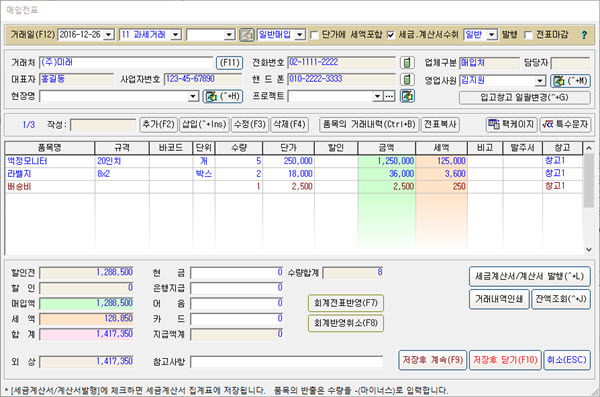Image resolution: width=600 pixels, height=397 pixels.
Task: Click the 회계반영취소(F8) button
Action: (346, 323)
